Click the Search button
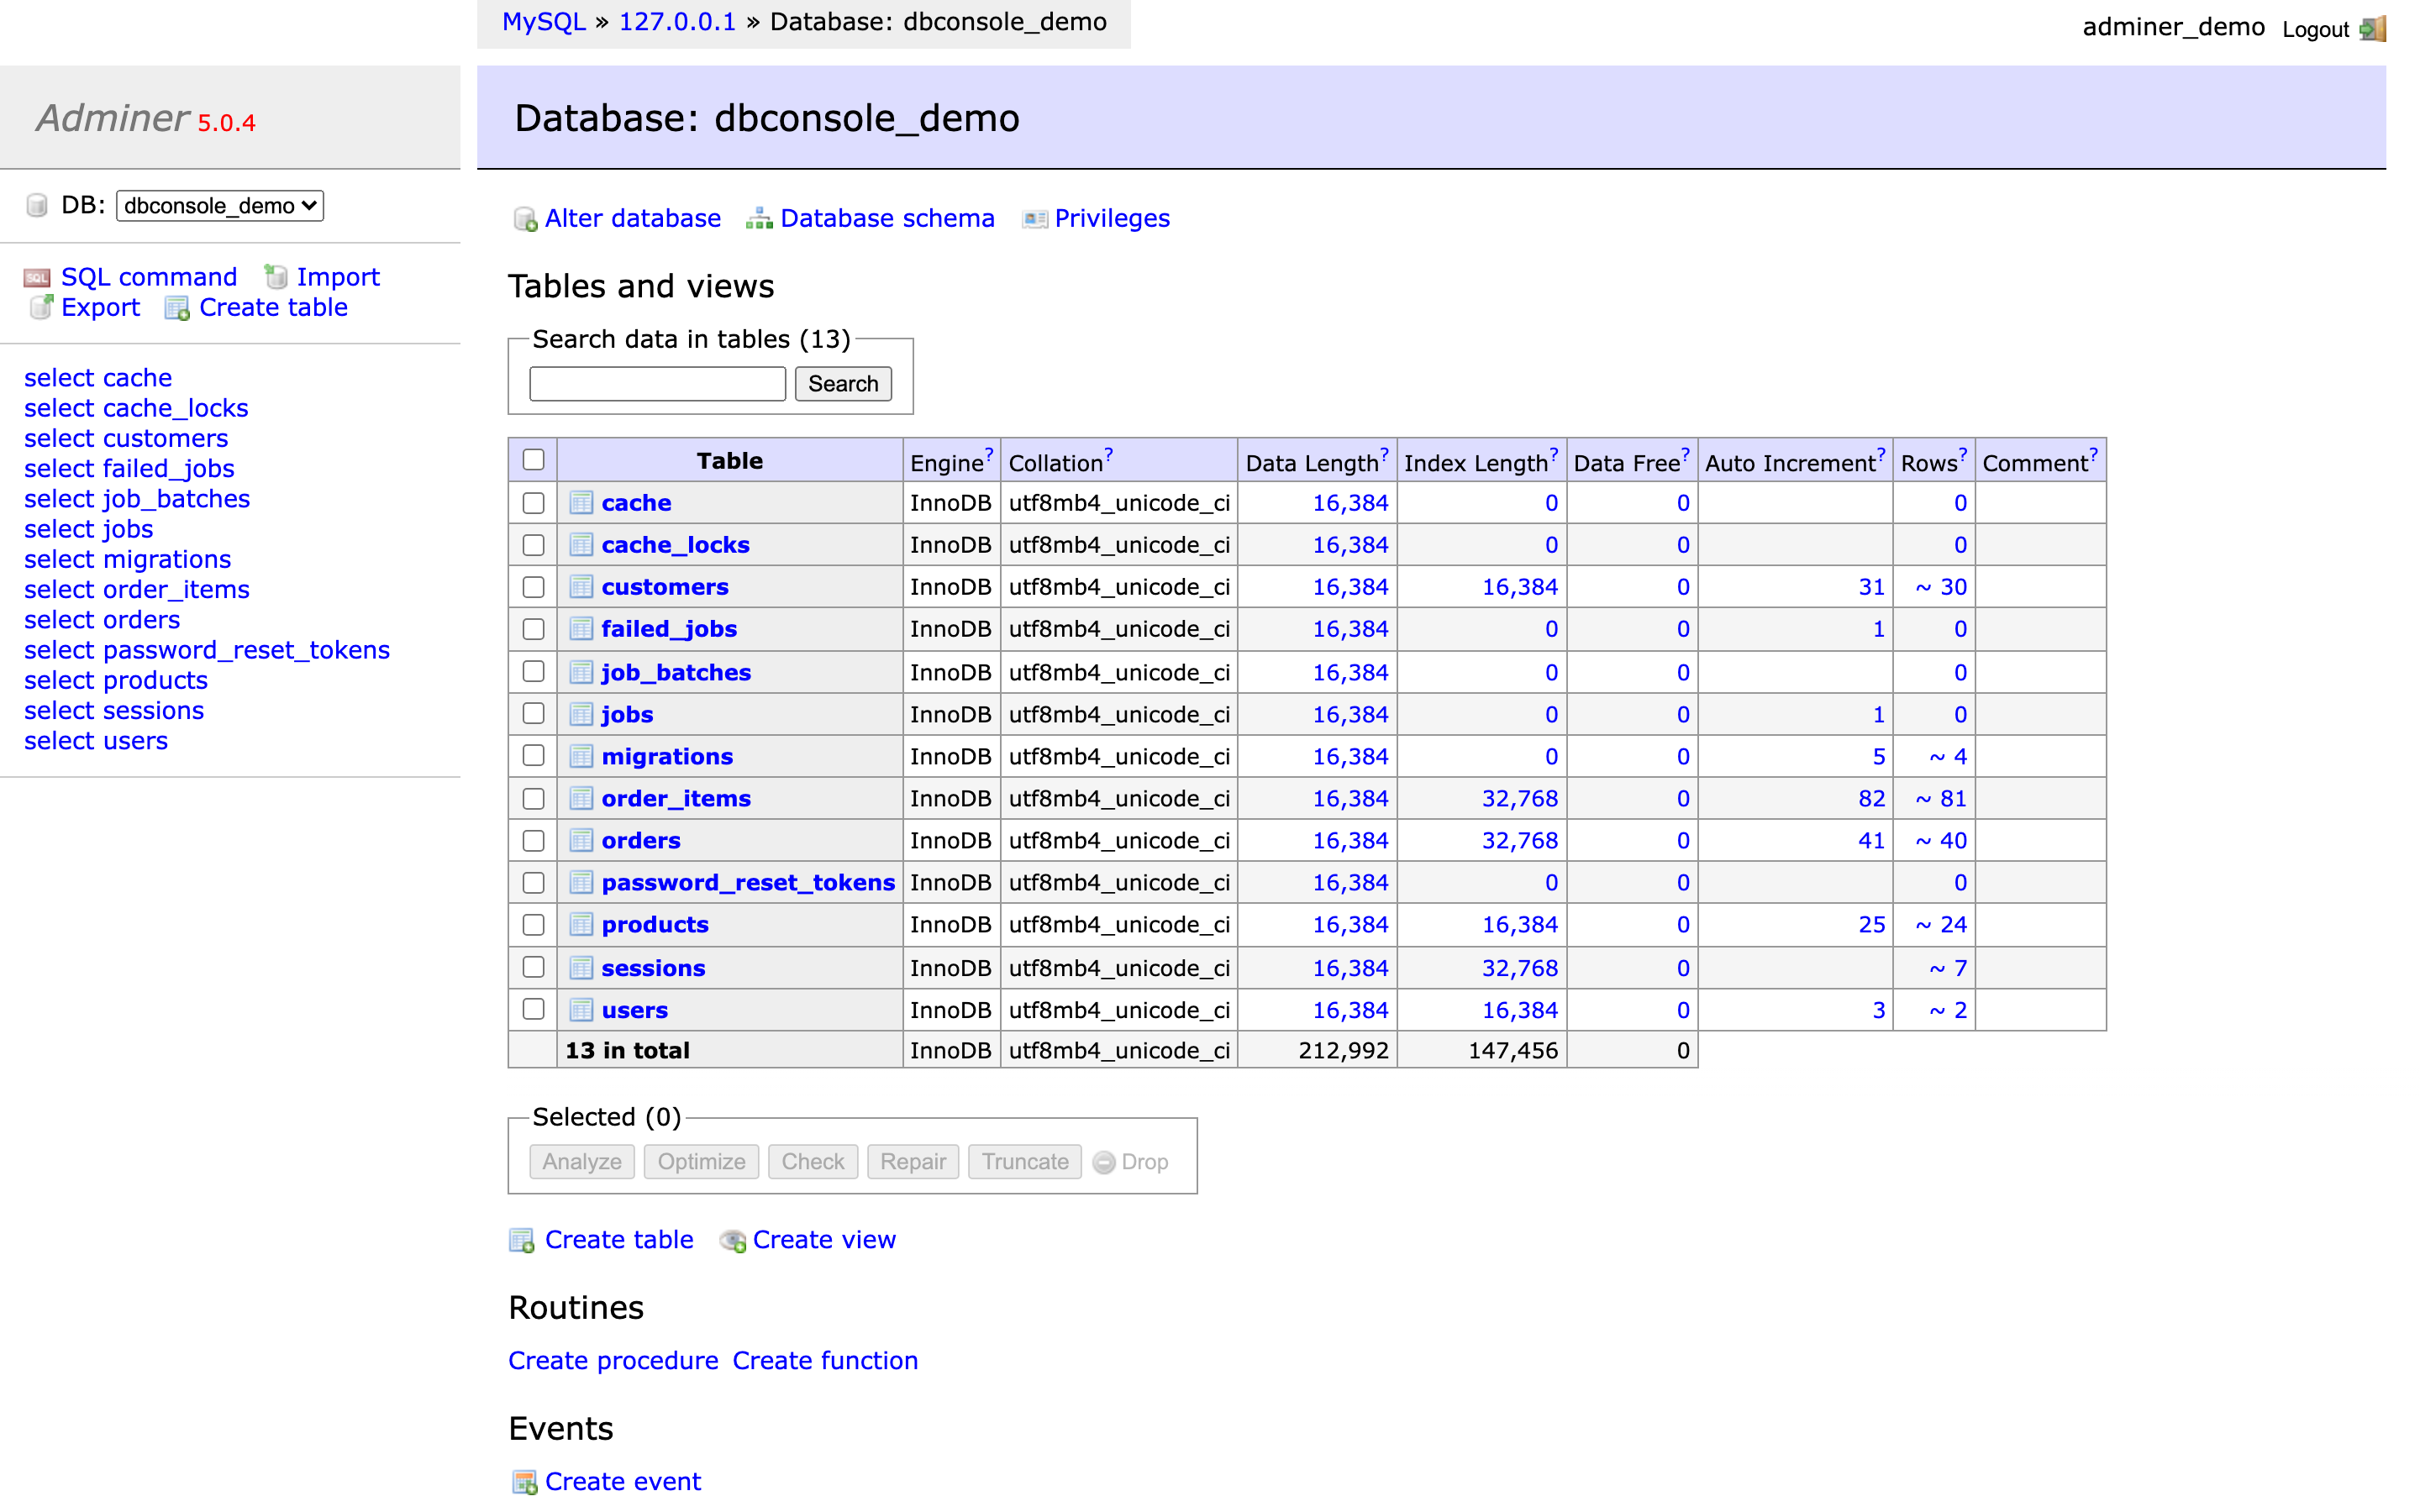Image resolution: width=2420 pixels, height=1512 pixels. click(x=843, y=384)
